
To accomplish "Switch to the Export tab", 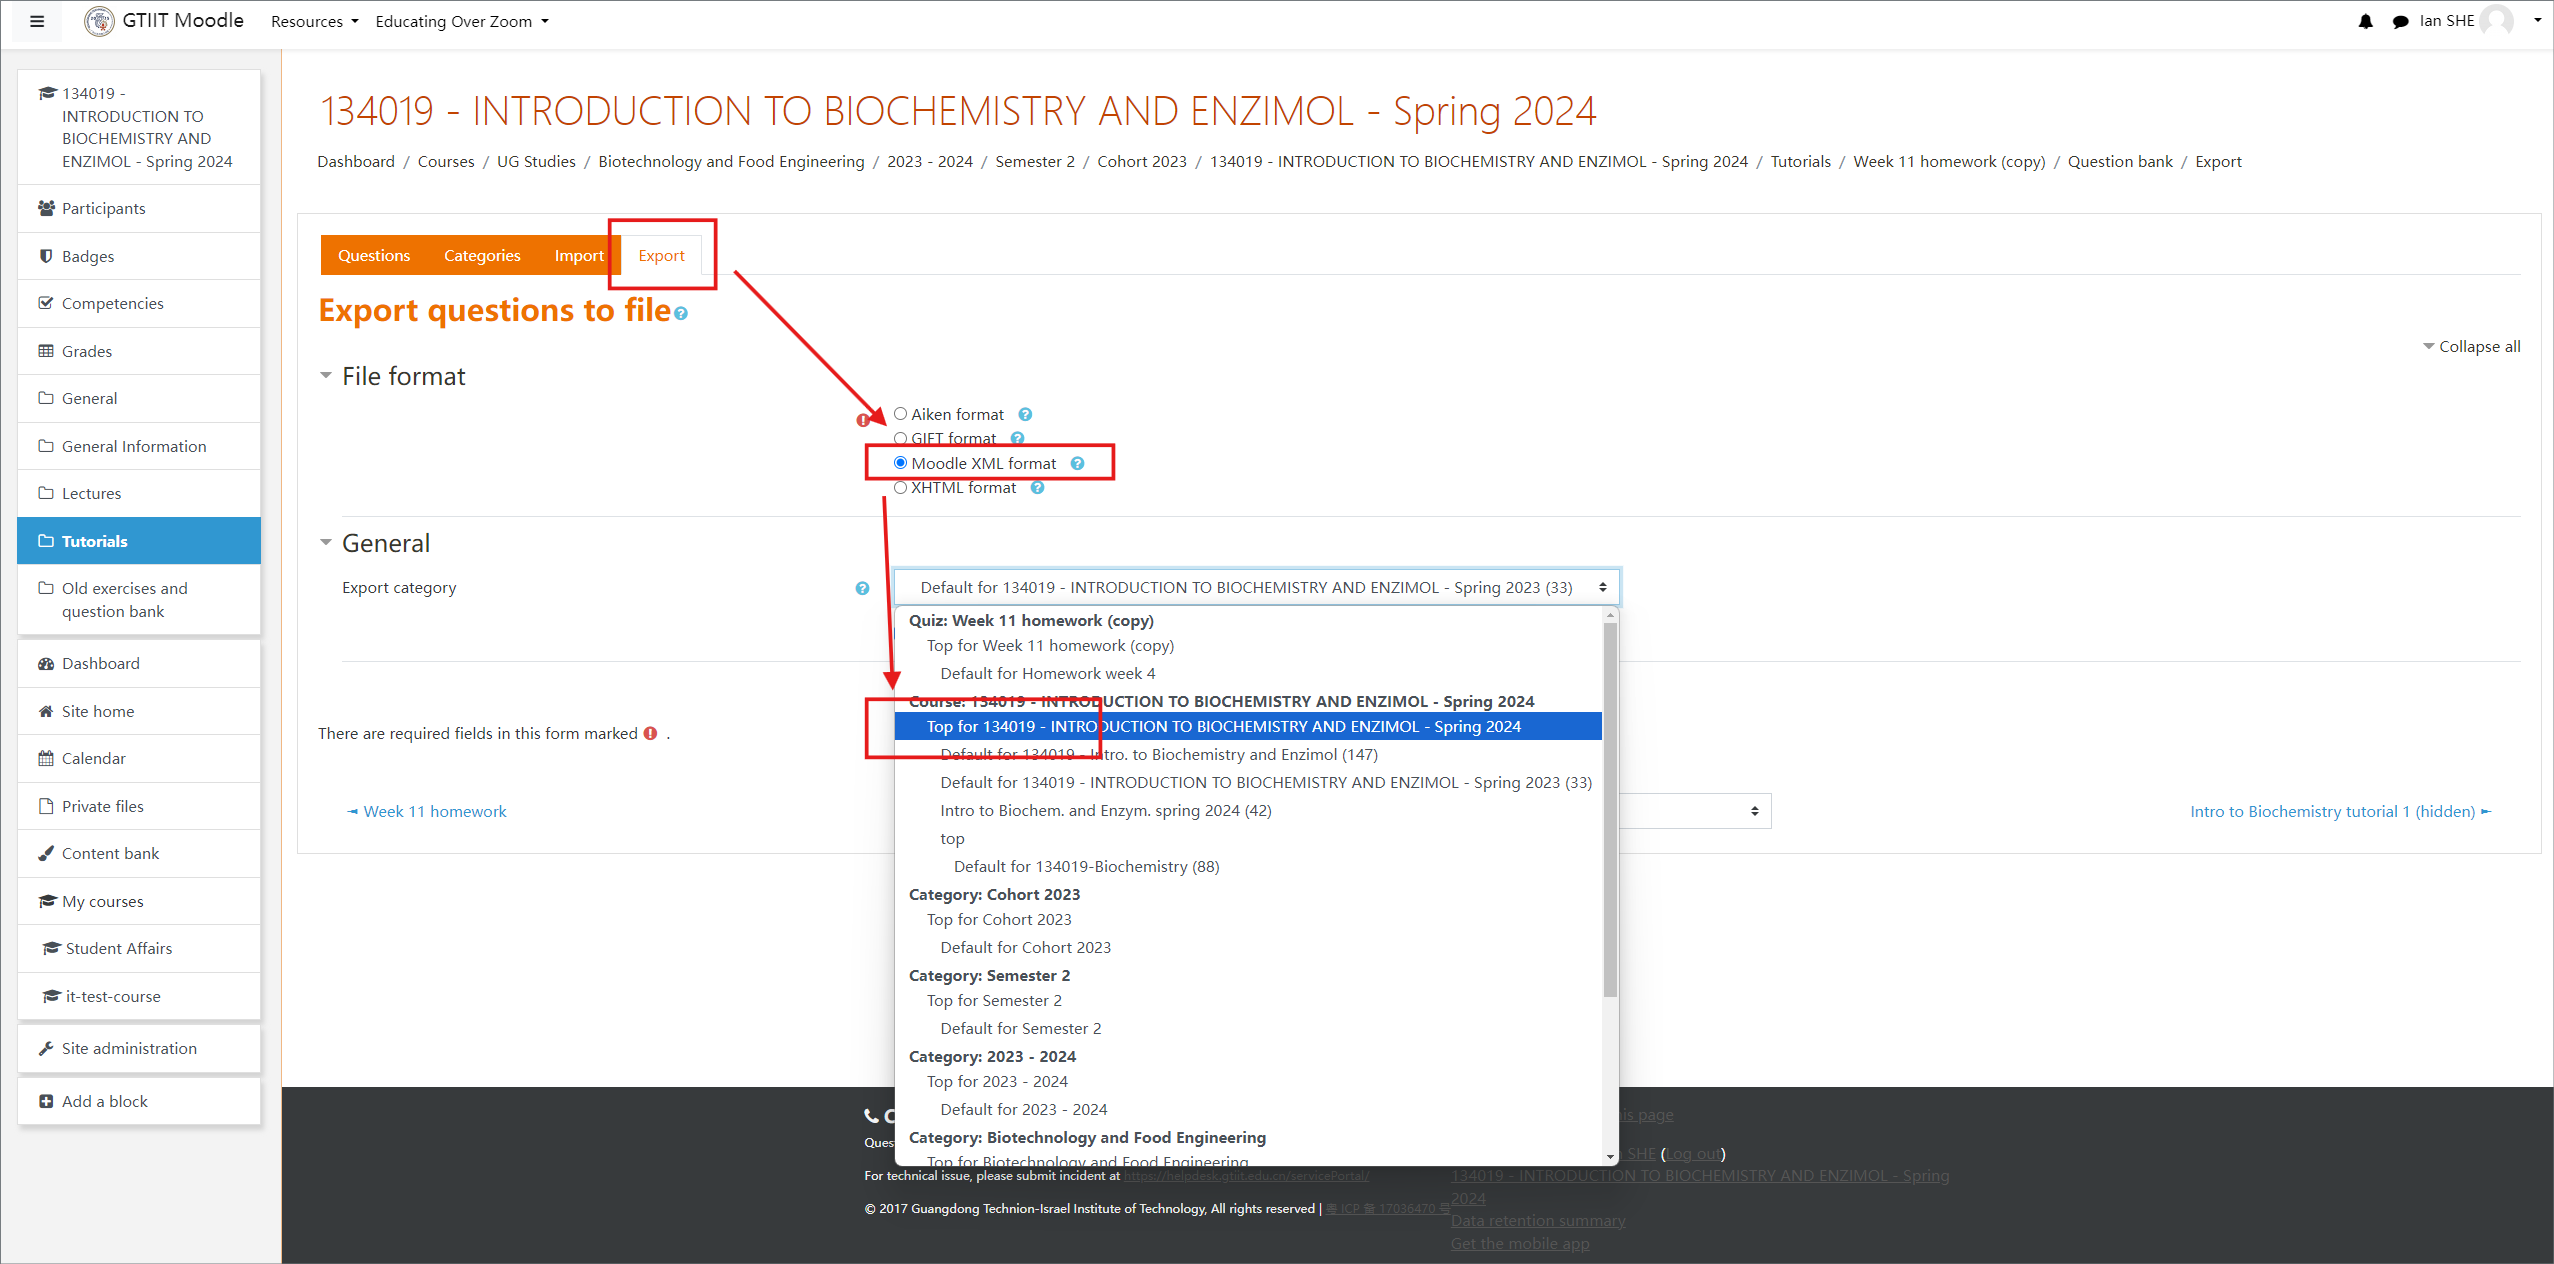I will (662, 256).
